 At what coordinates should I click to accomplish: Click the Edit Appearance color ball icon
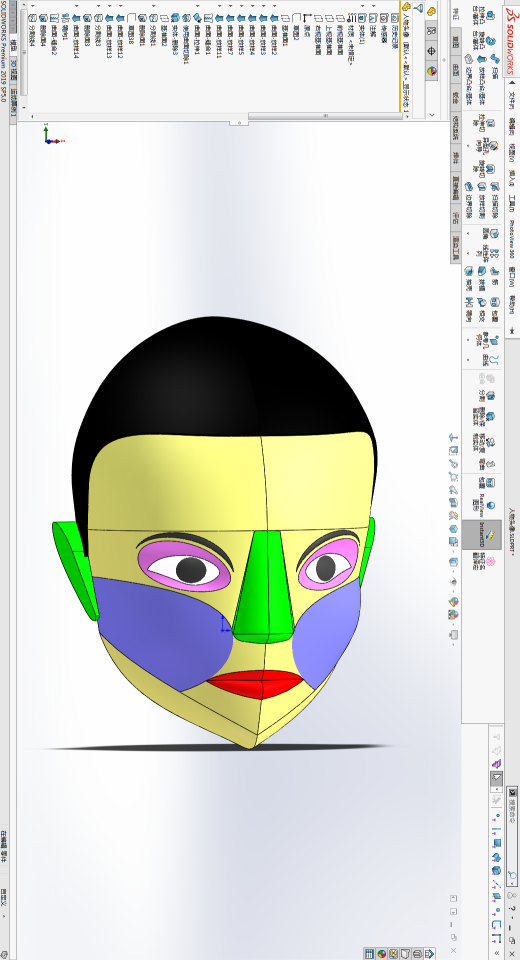click(453, 601)
